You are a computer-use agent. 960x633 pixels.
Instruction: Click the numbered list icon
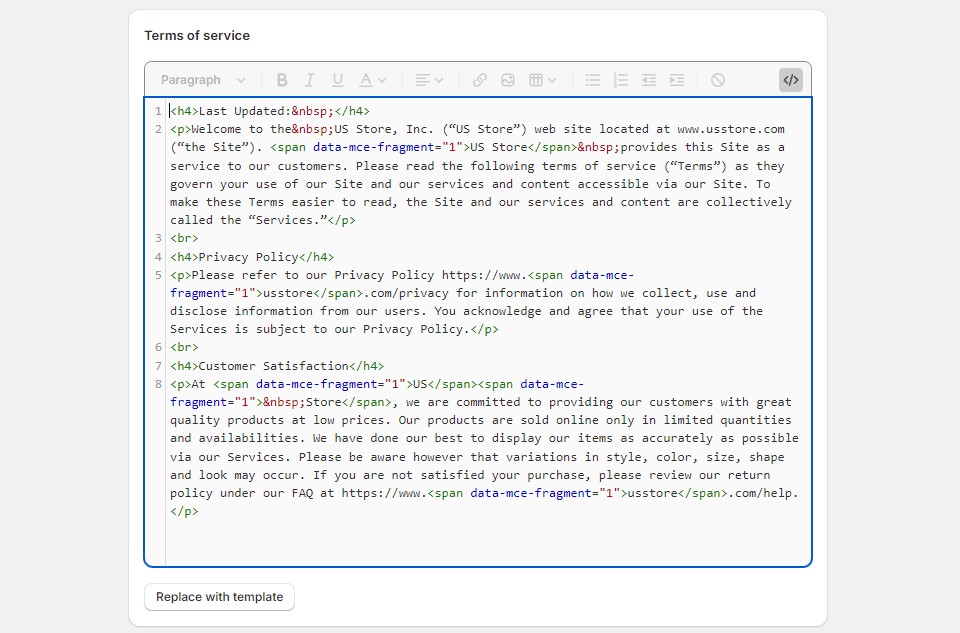pos(621,80)
